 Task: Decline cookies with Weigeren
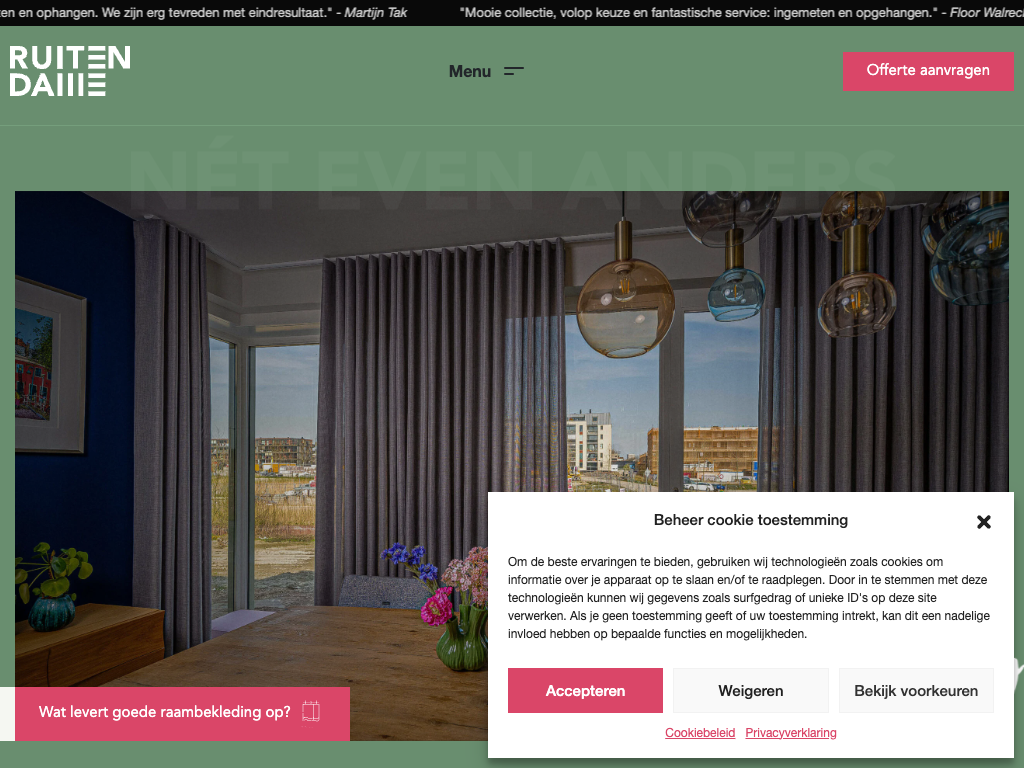click(750, 690)
